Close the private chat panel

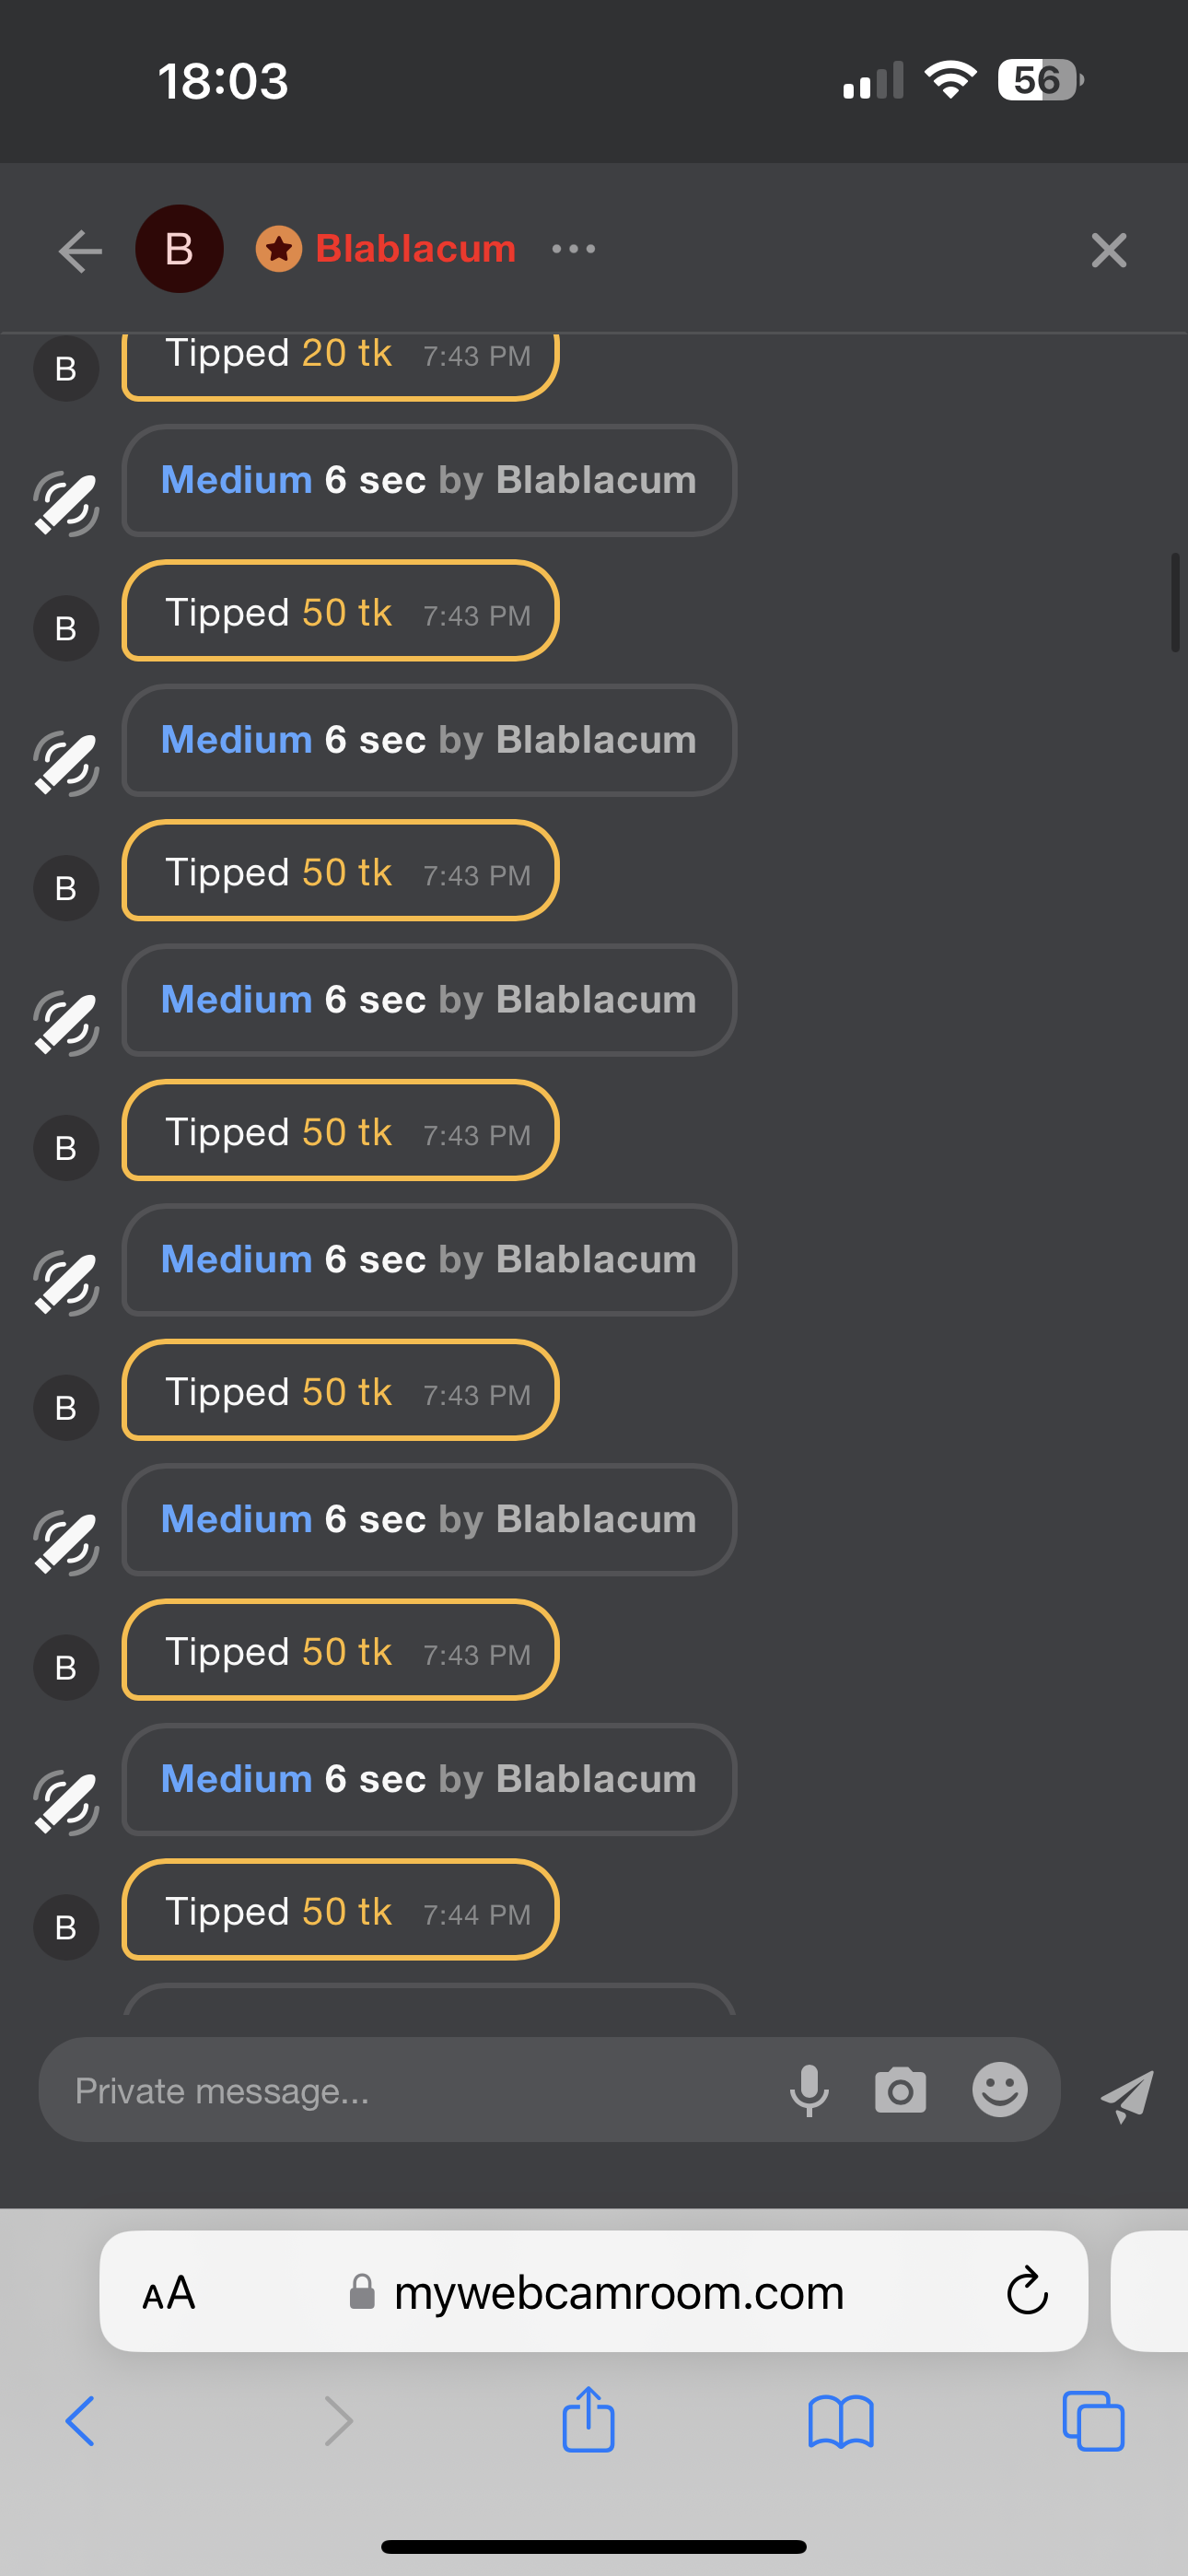coord(1108,250)
